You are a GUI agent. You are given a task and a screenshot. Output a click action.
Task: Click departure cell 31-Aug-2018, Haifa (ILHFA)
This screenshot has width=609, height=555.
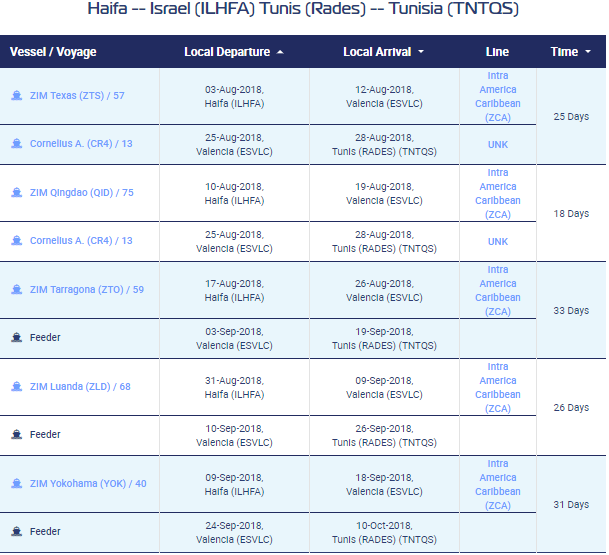(234, 388)
